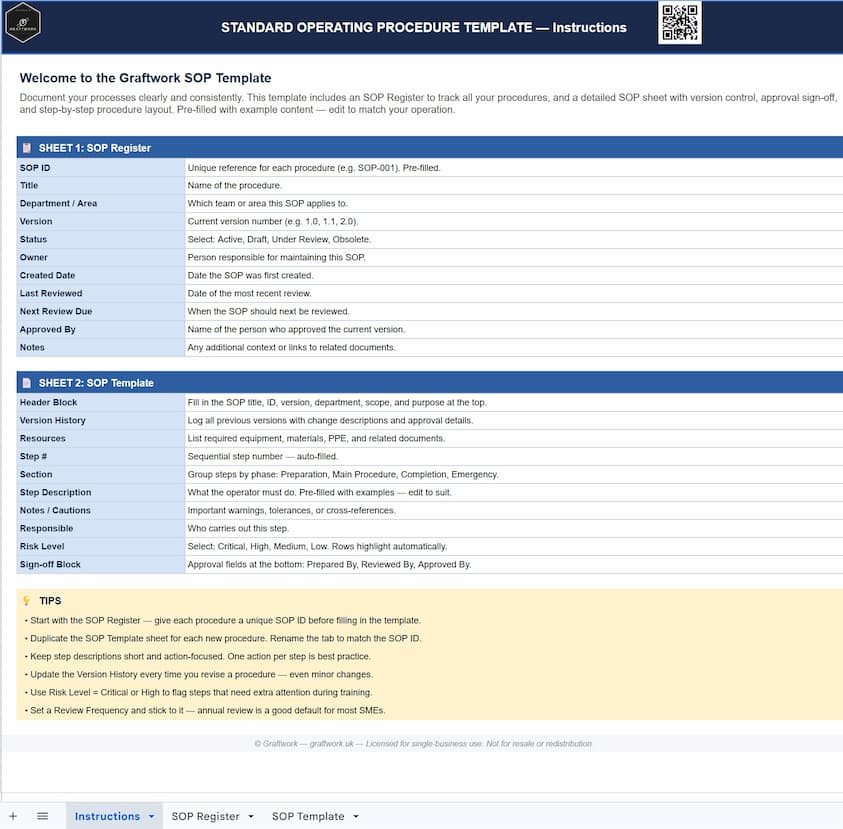Select the 'Responsible' label cell
The image size is (843, 829).
[101, 528]
